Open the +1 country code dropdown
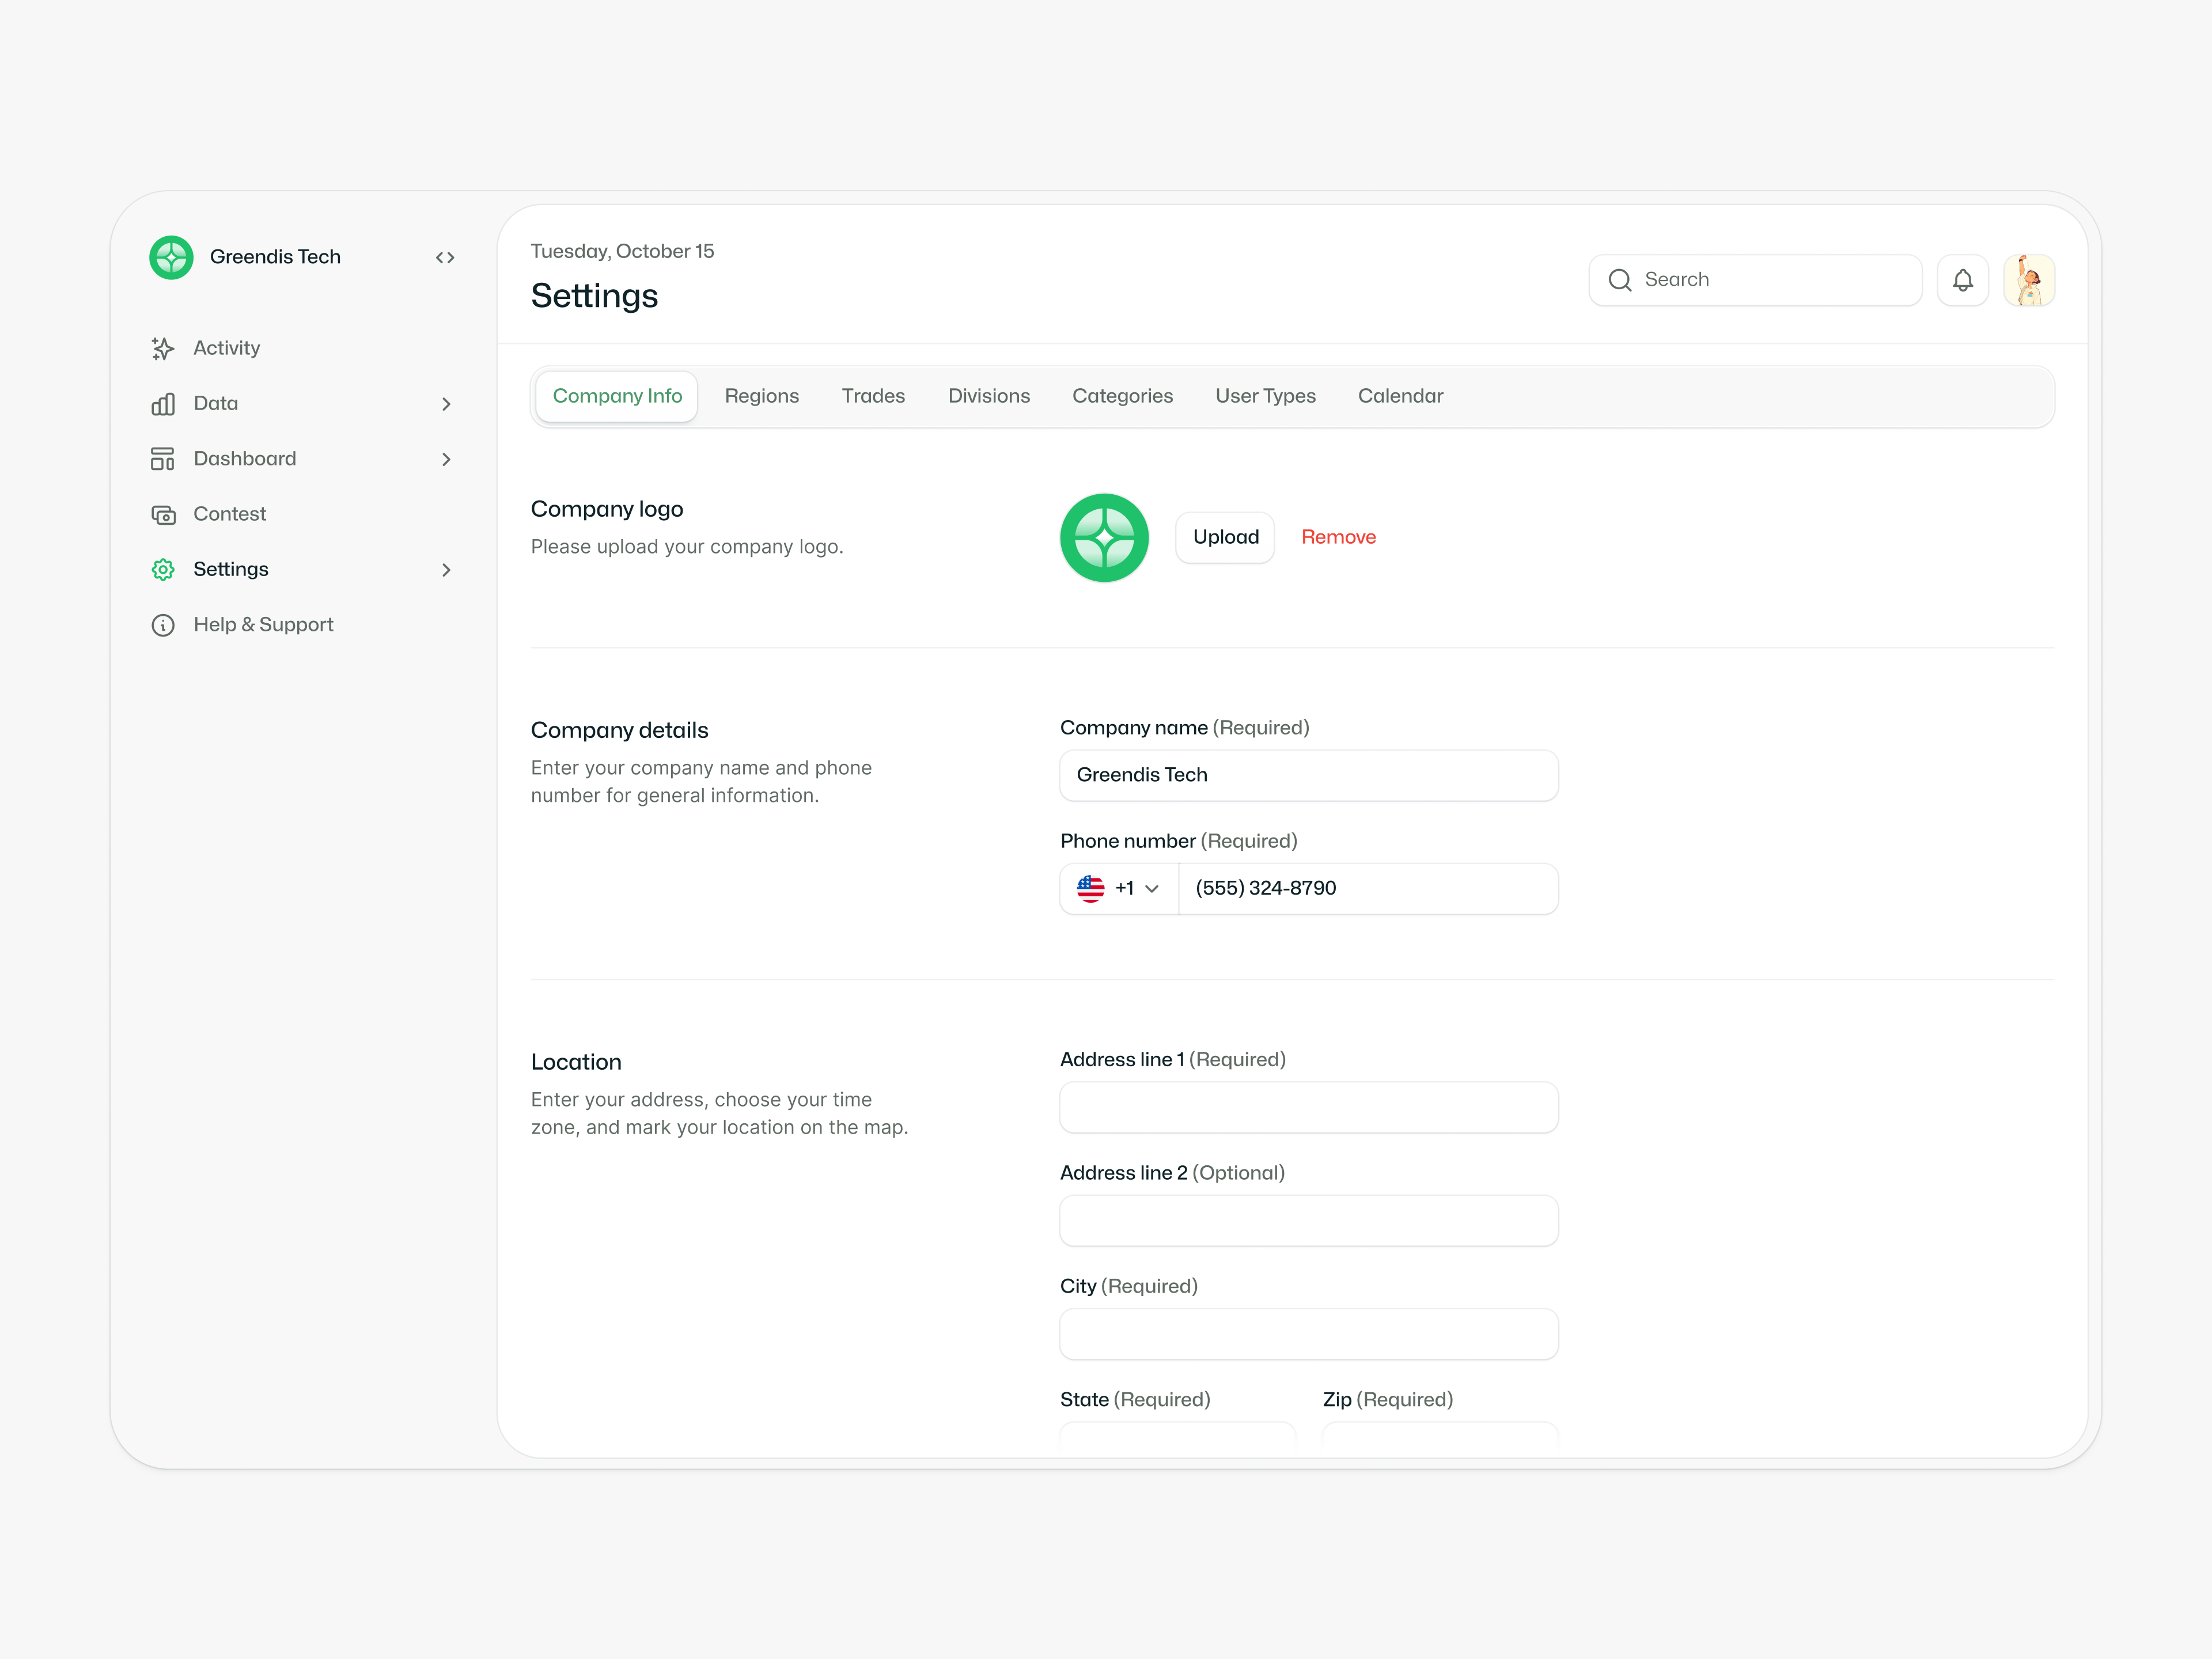Screen dimensions: 2212x1659 1119,888
